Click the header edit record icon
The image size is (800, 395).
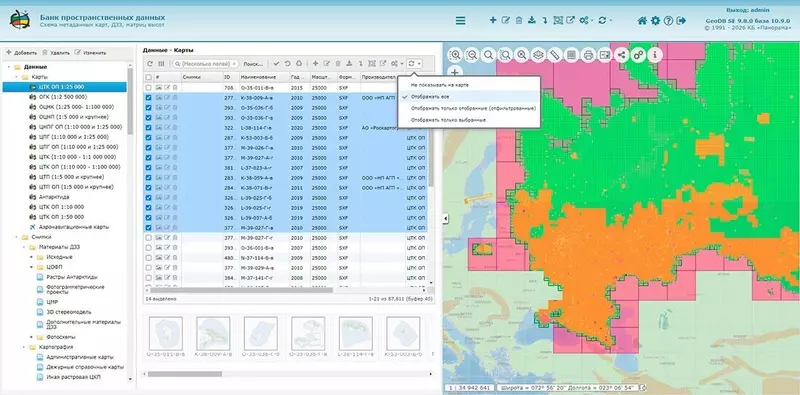(506, 20)
